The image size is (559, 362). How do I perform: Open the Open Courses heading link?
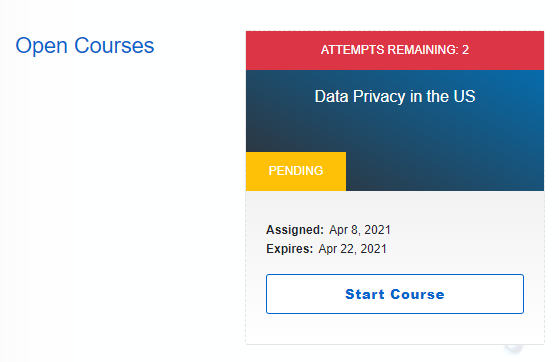coord(85,46)
